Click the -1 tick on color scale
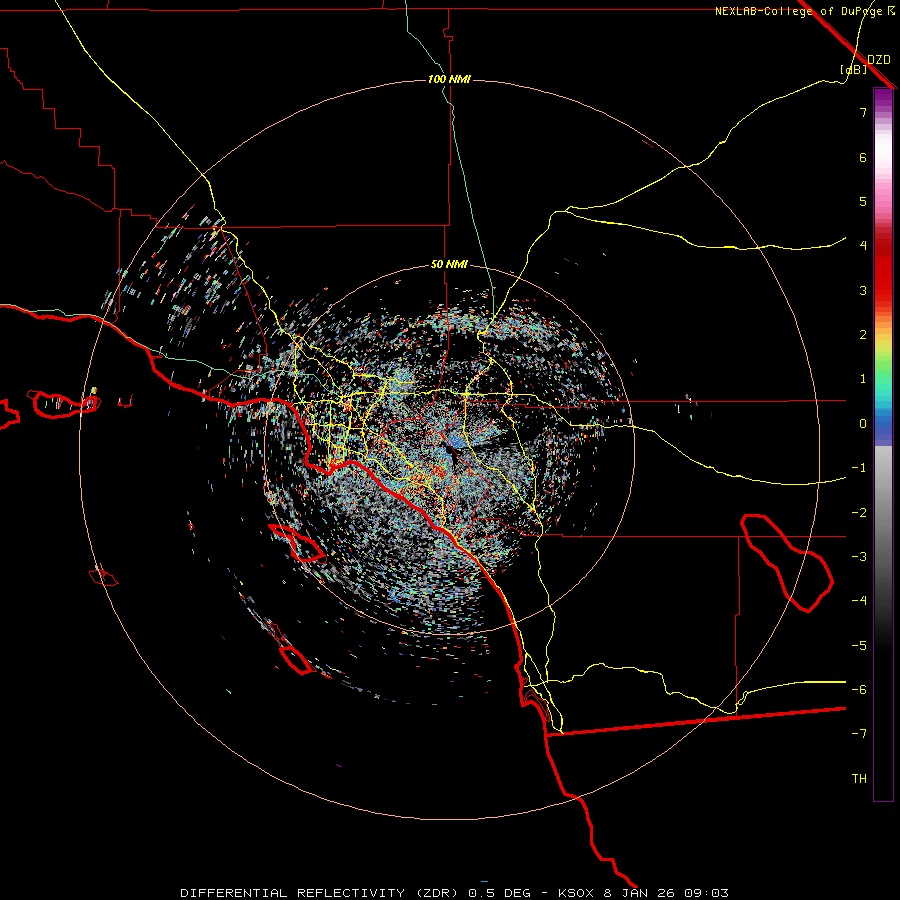The image size is (900, 900). (x=859, y=467)
